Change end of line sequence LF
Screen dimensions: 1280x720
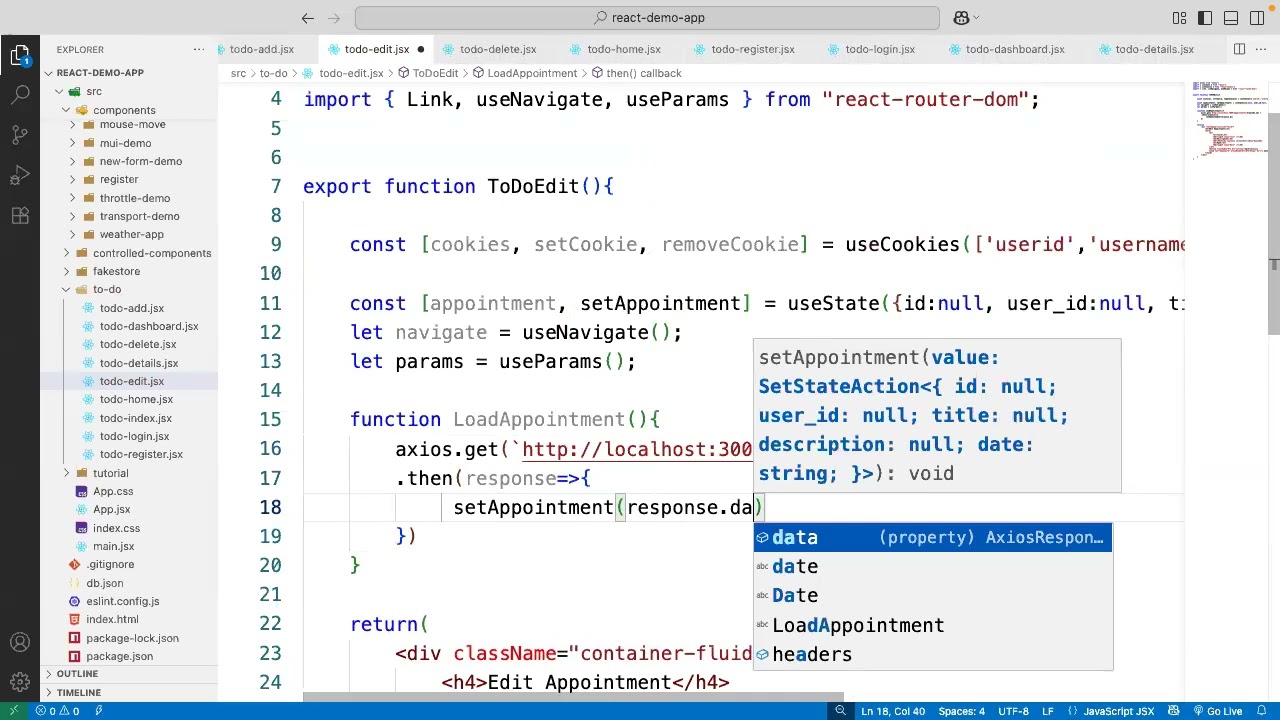coord(1049,711)
